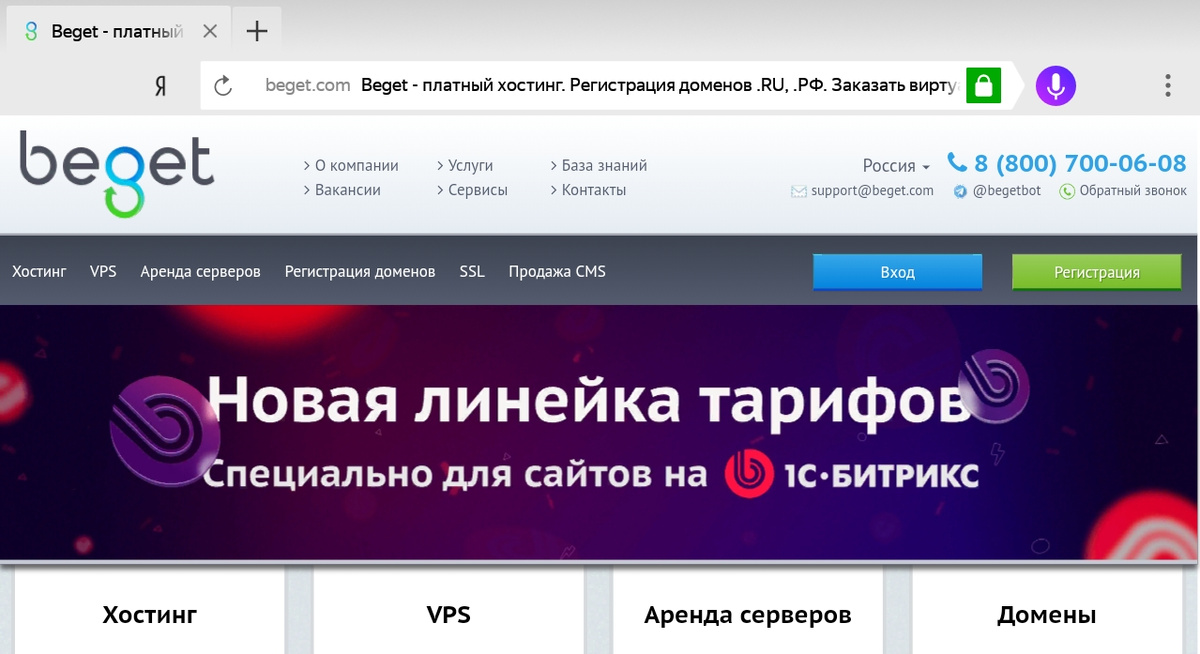The width and height of the screenshot is (1200, 654).
Task: Open the browser three-dot menu
Action: [1167, 86]
